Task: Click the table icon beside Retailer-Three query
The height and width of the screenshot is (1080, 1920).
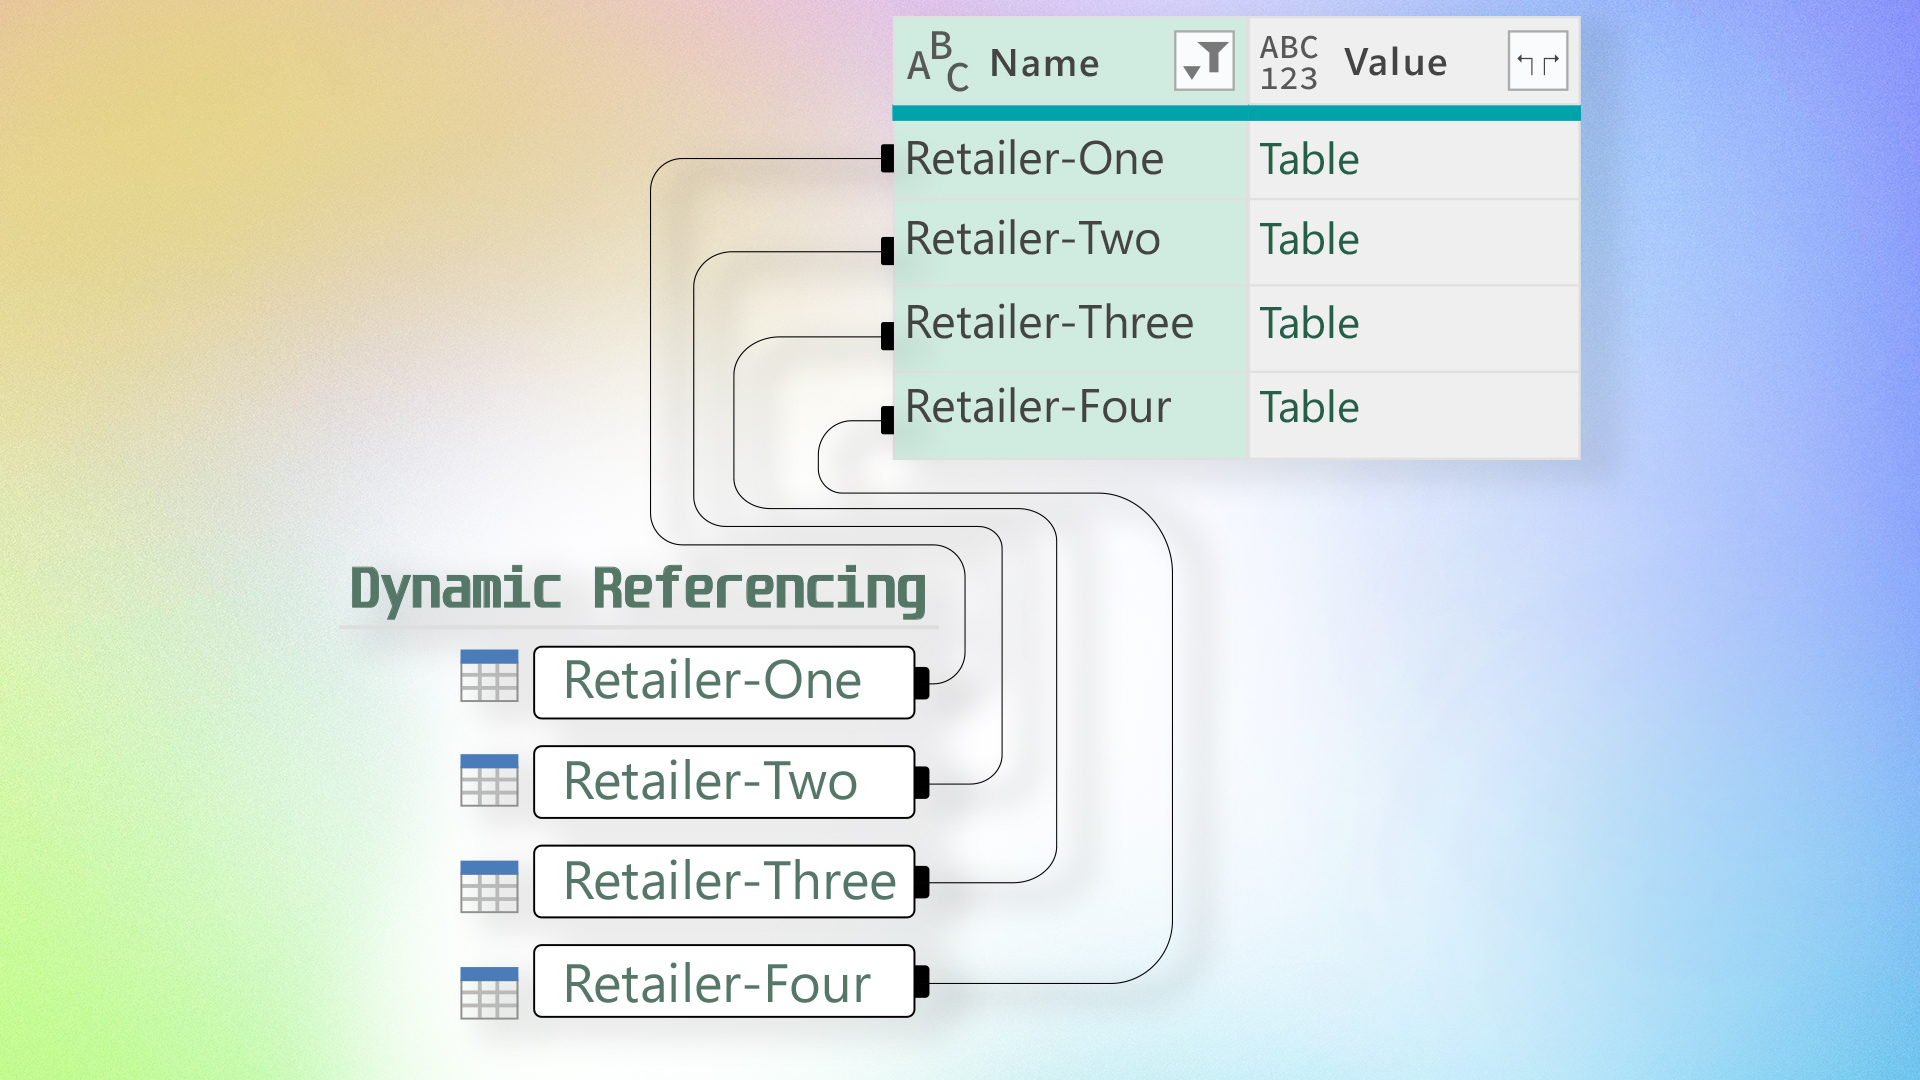Action: coord(489,886)
